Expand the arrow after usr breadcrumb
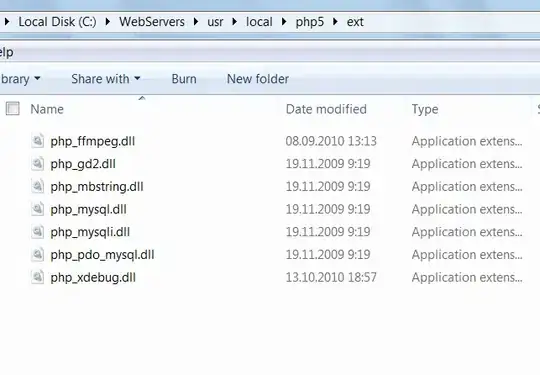This screenshot has width=540, height=375. tap(235, 22)
